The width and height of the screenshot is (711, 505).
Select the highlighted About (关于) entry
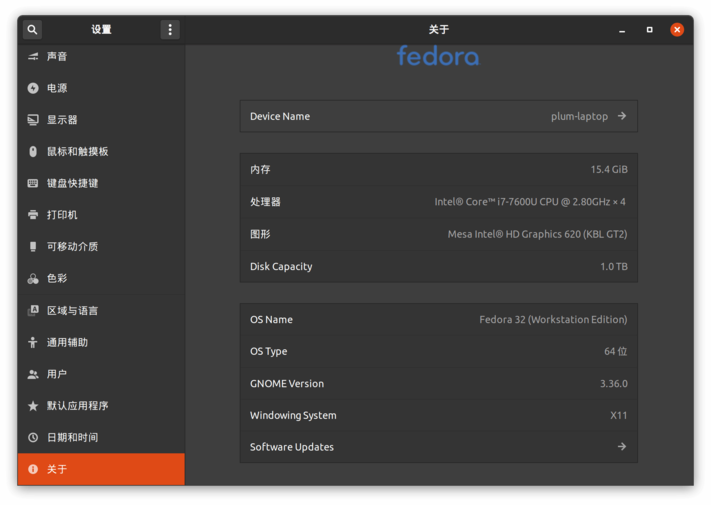point(57,469)
